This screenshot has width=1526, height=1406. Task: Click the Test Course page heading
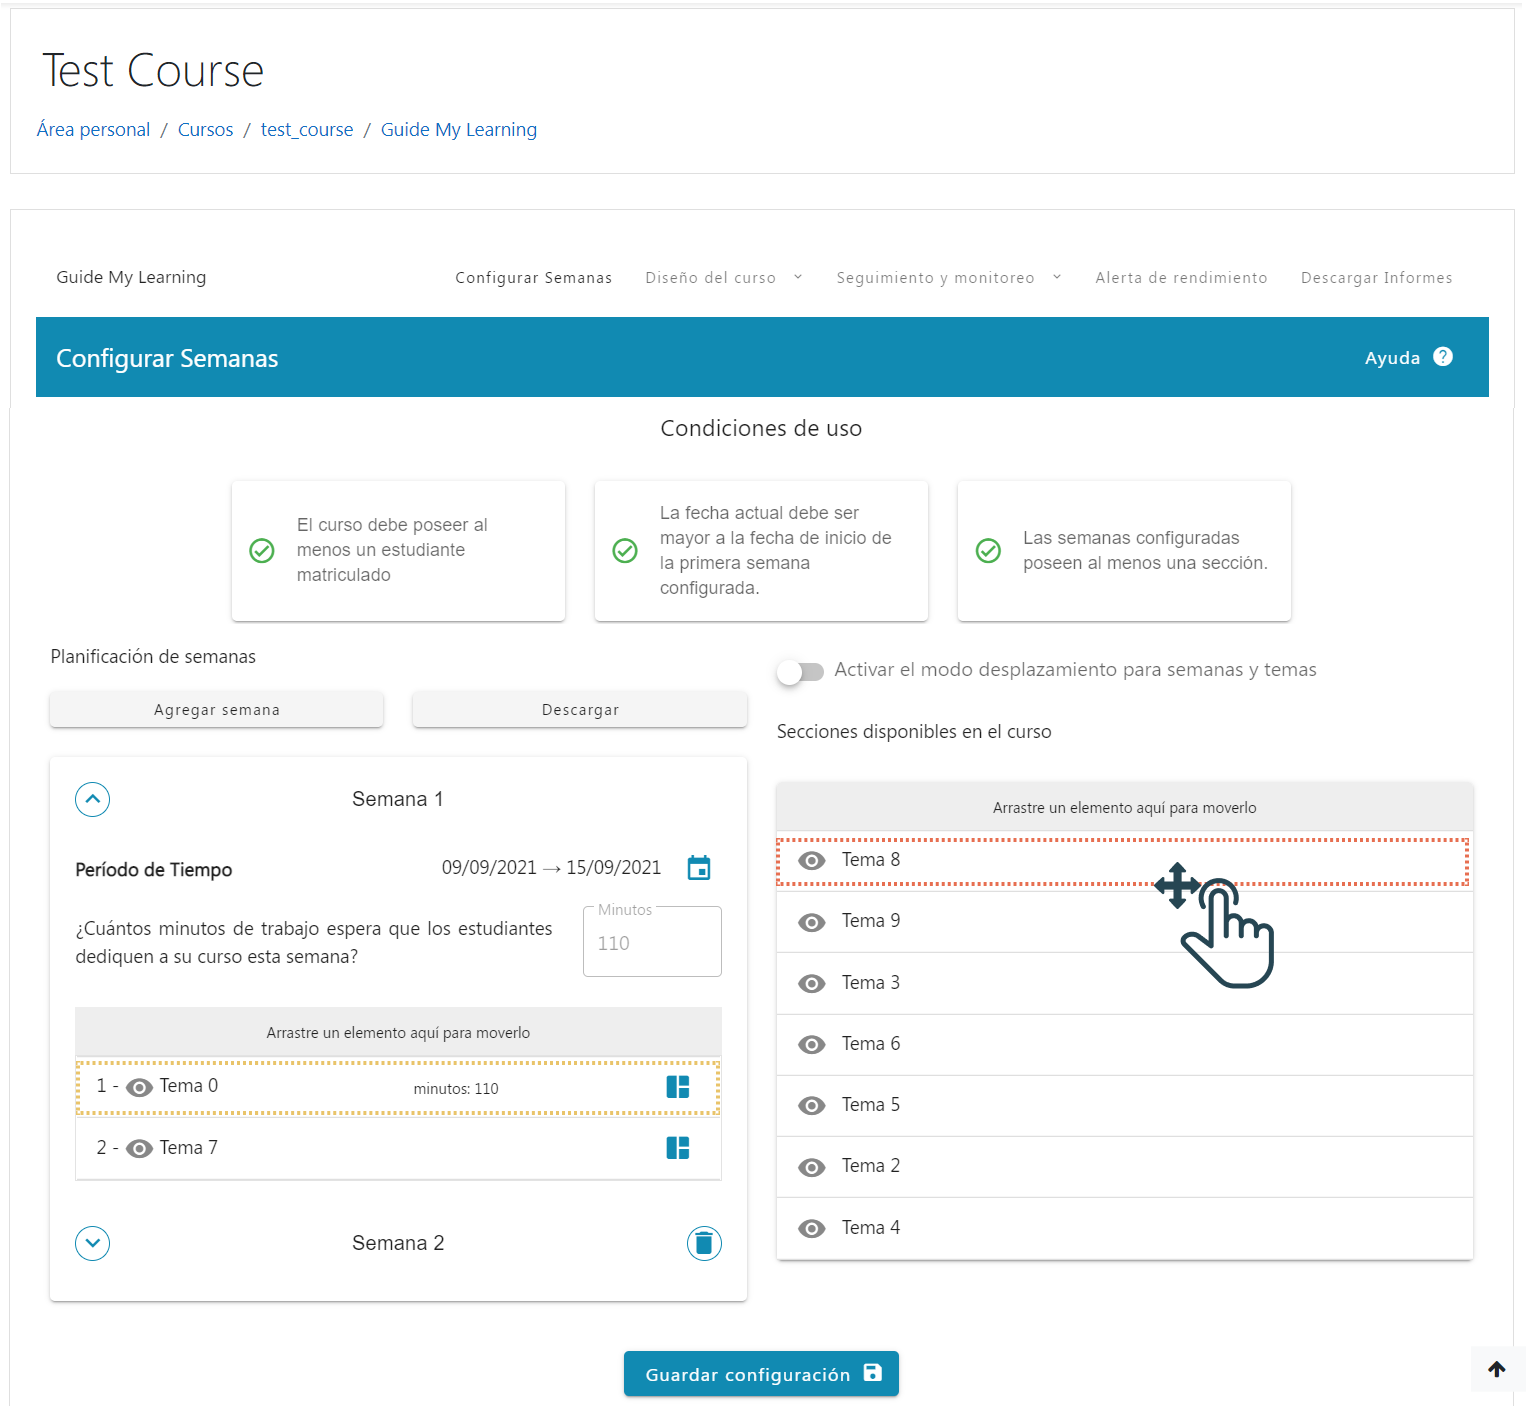(153, 71)
